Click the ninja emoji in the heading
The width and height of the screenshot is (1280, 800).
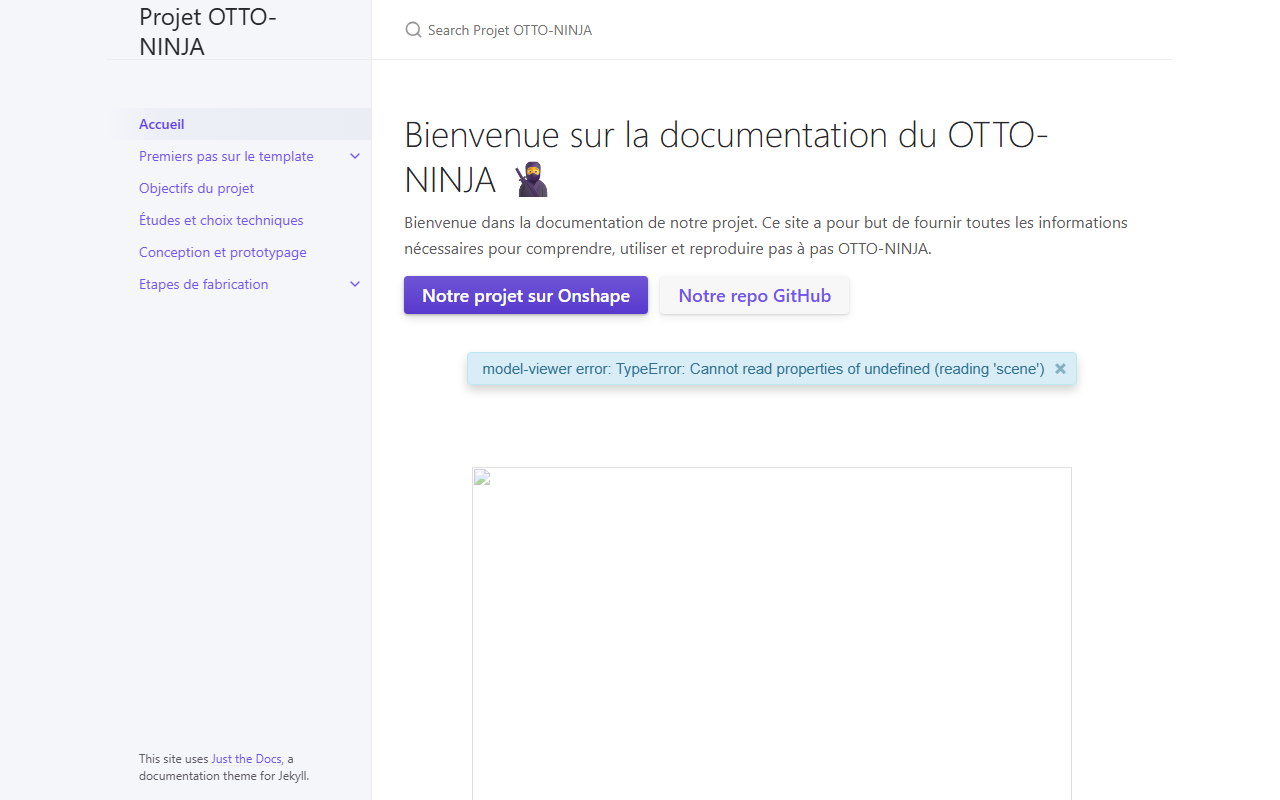[532, 180]
